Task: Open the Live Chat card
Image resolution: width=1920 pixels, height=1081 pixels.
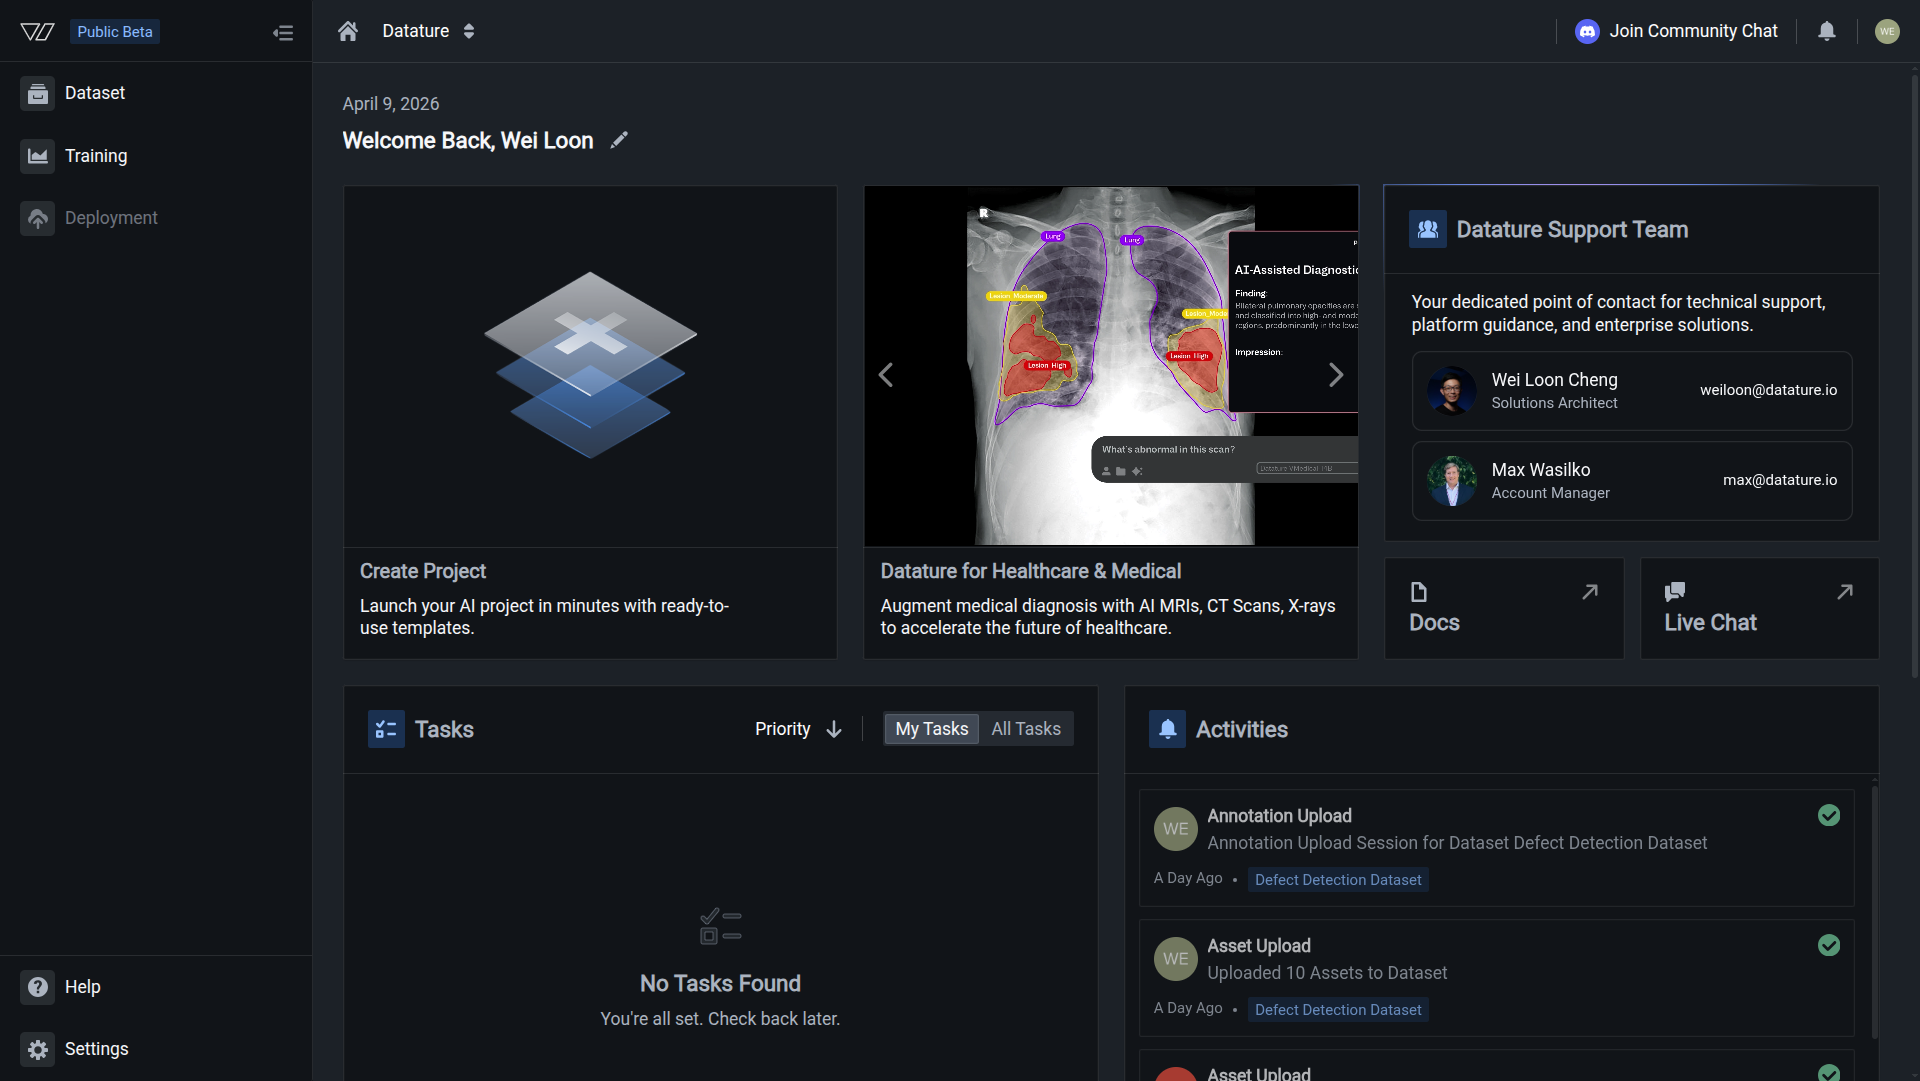Action: [1760, 608]
